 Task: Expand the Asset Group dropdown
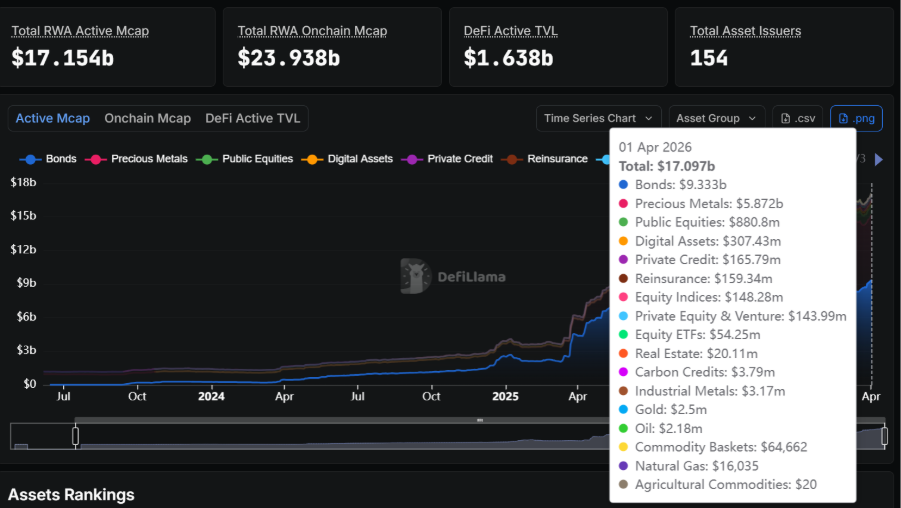pyautogui.click(x=714, y=118)
